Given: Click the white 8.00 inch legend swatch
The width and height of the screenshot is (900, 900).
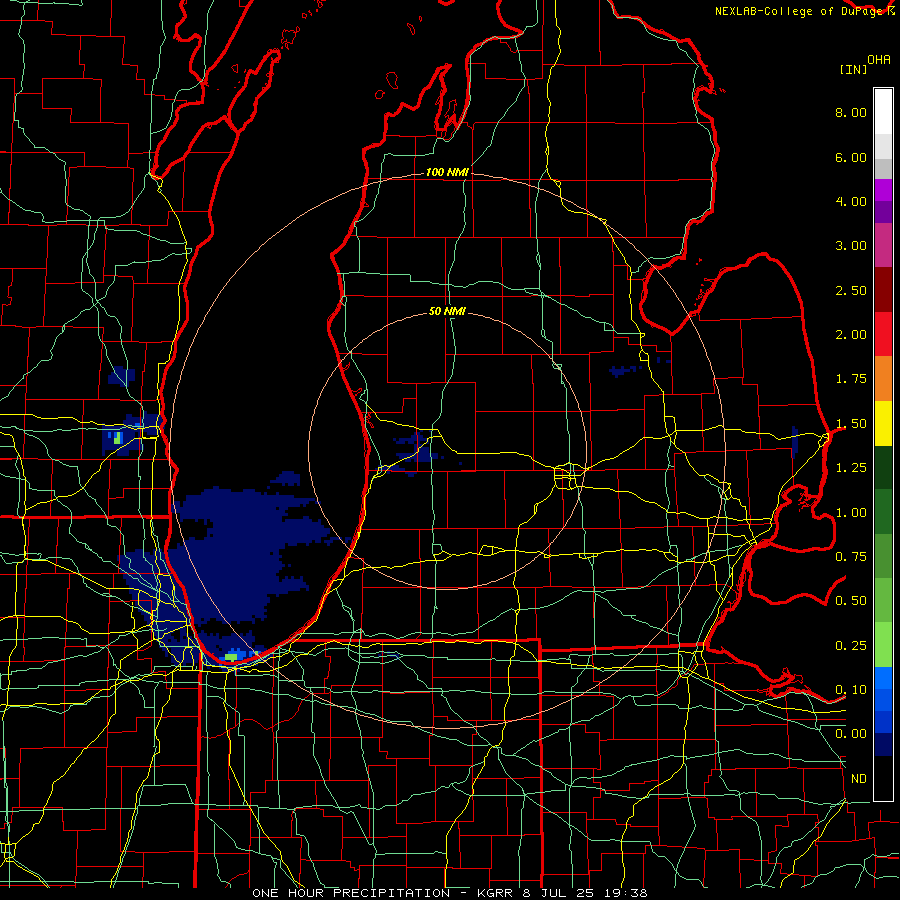Looking at the screenshot, I should click(883, 112).
